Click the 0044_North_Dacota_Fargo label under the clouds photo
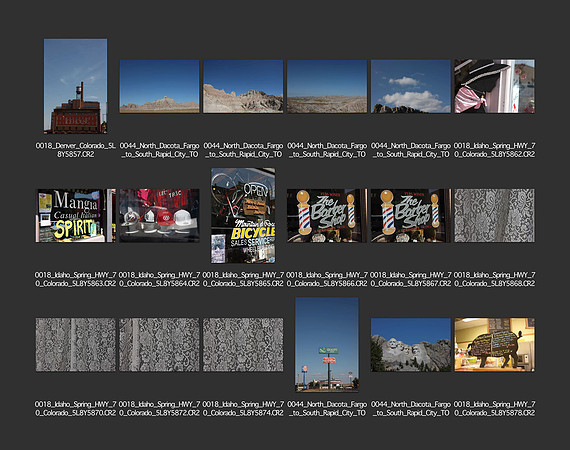Screen dimensions: 570x450 (411, 150)
